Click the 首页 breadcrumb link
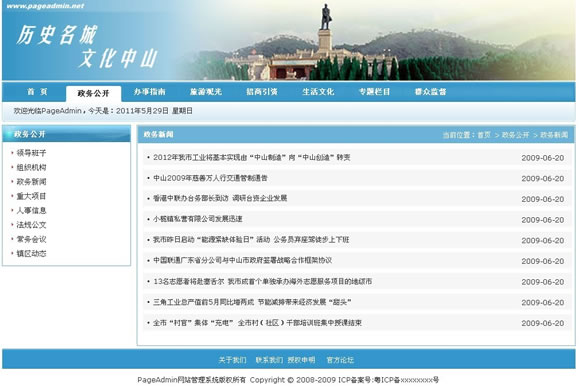This screenshot has height=390, width=580. click(484, 135)
